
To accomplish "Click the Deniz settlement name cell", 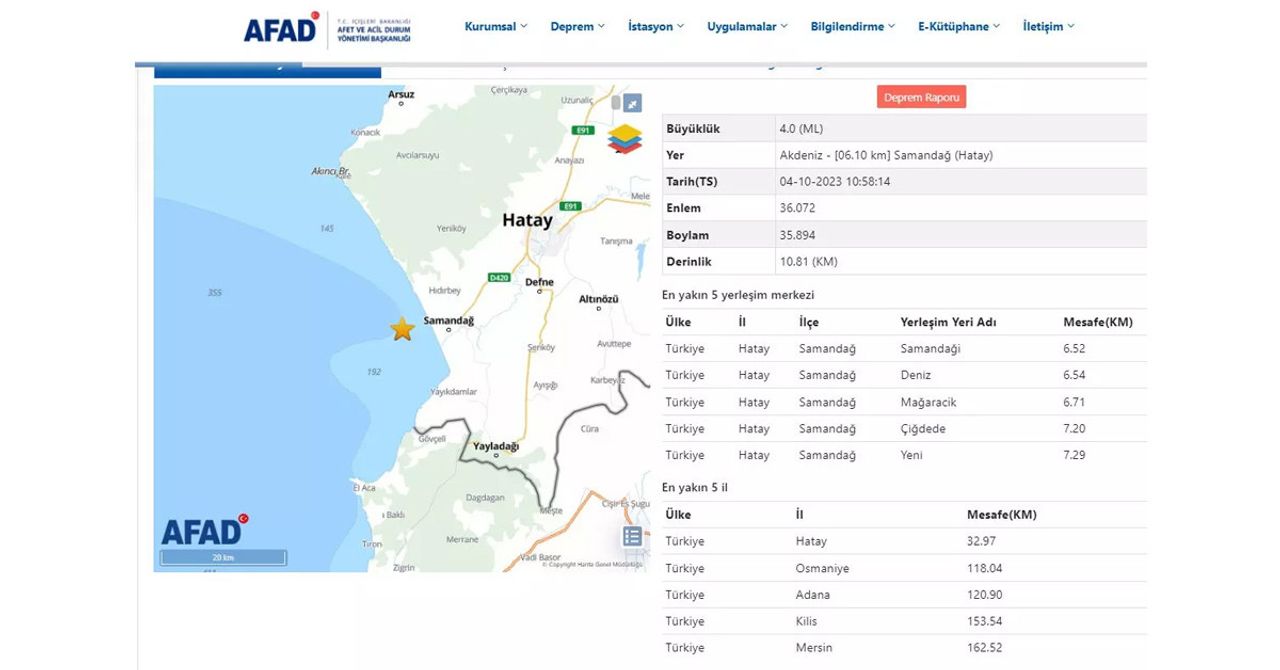I will [915, 375].
